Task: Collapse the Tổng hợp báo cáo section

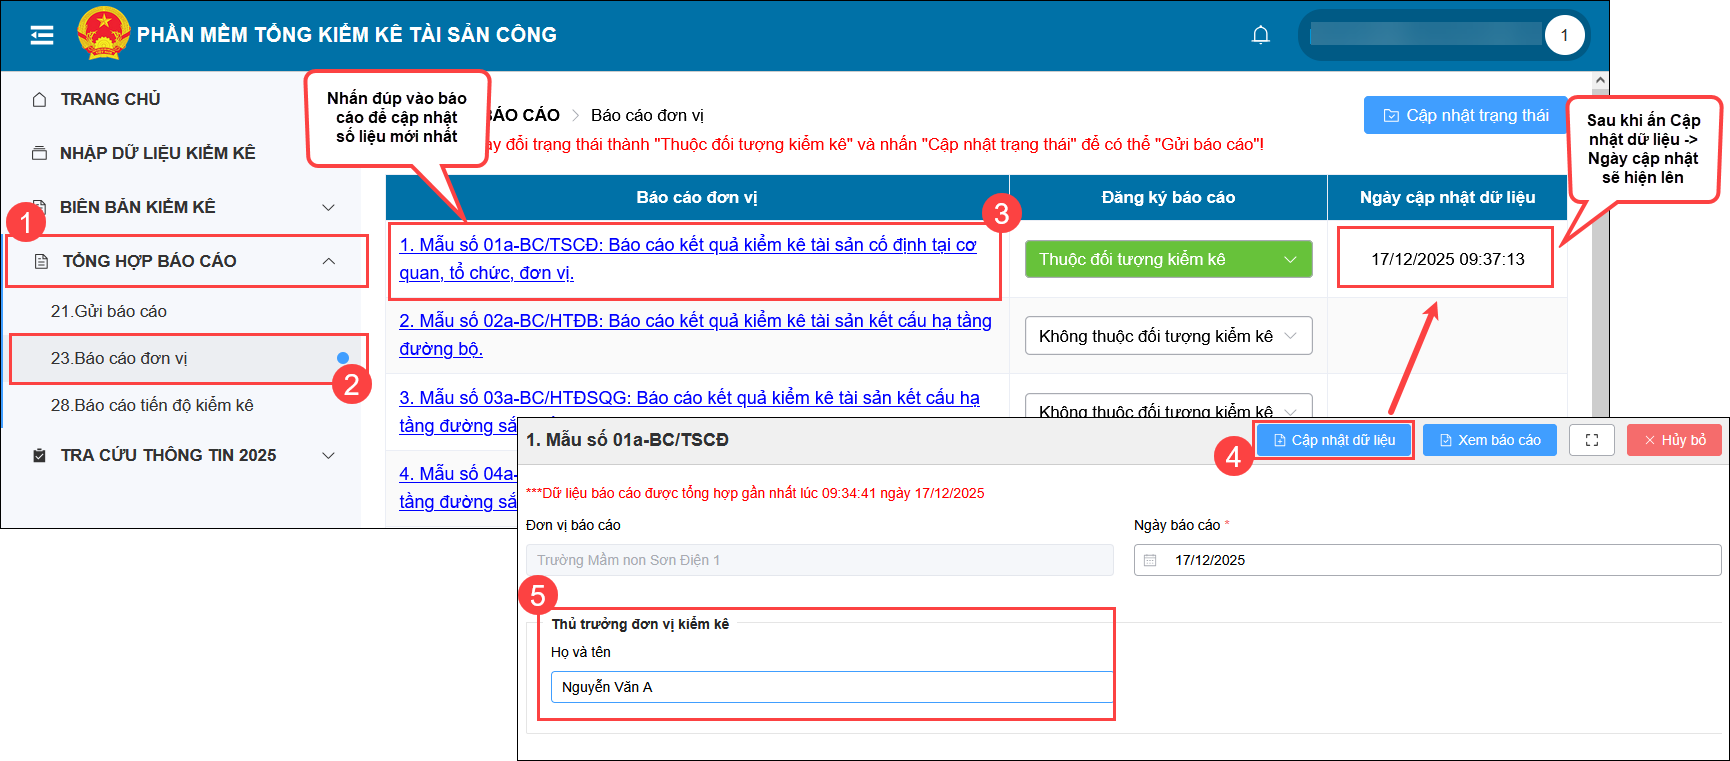Action: tap(328, 261)
